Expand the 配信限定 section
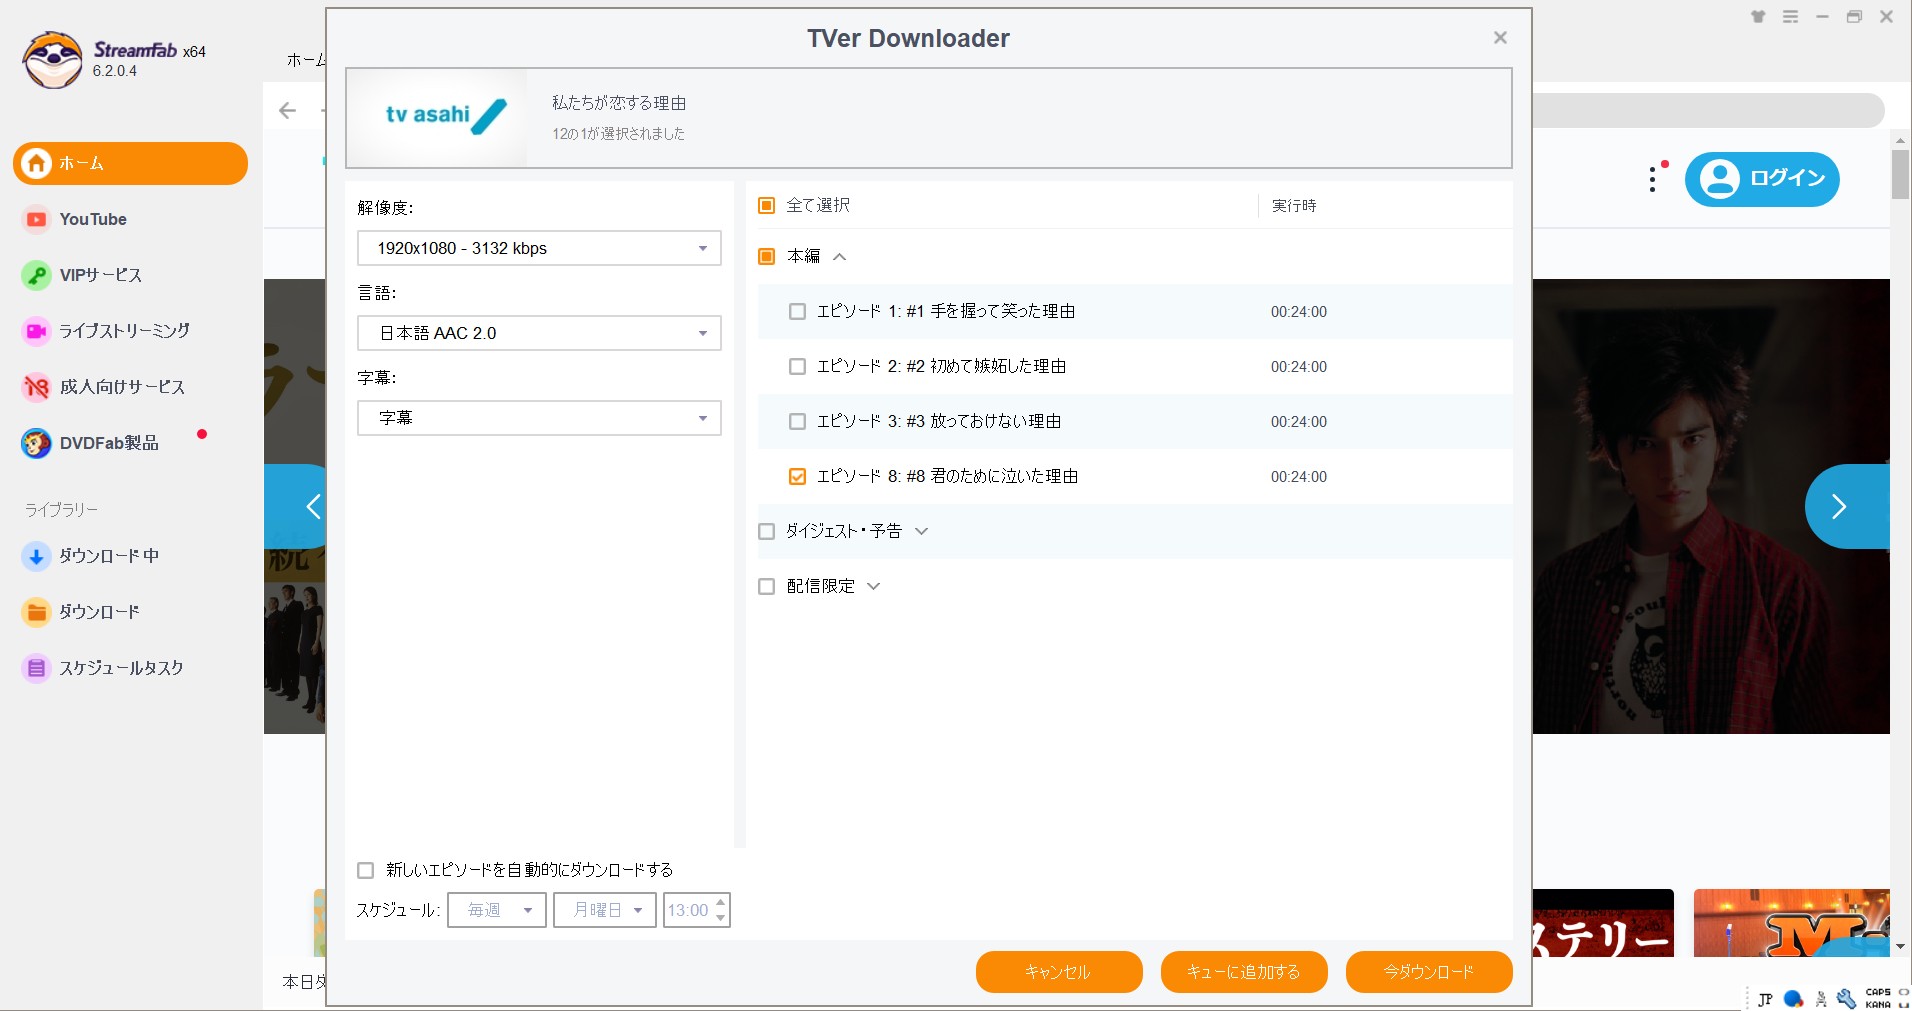 pos(874,587)
